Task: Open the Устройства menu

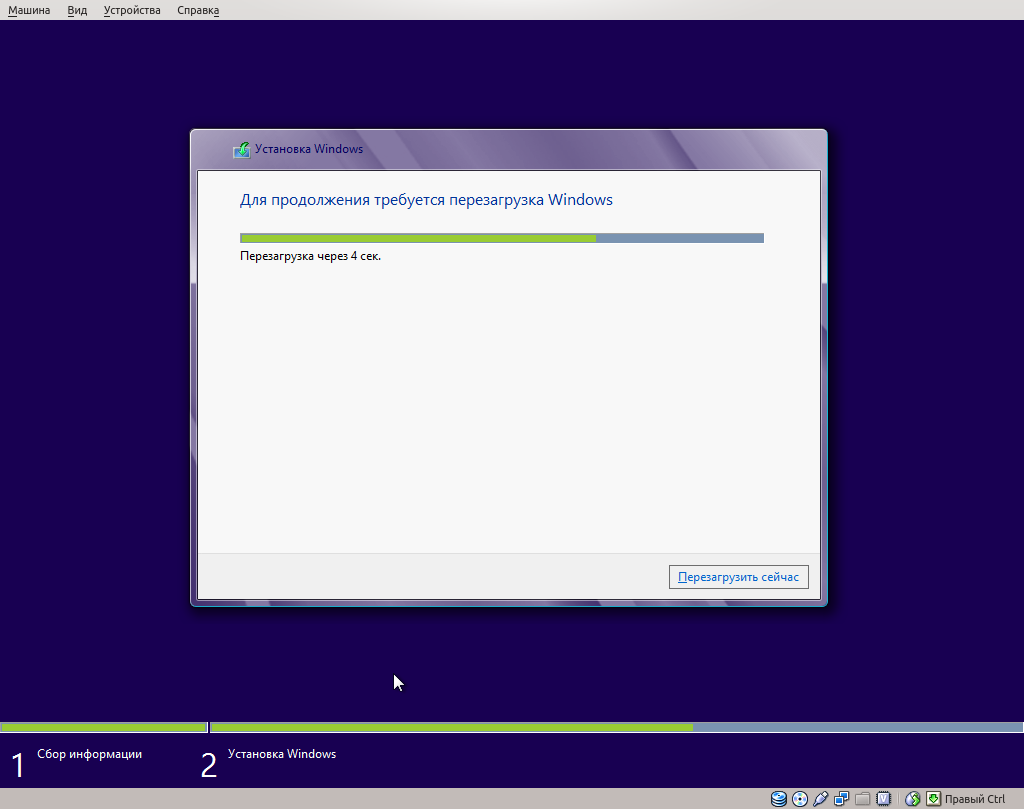Action: point(131,9)
